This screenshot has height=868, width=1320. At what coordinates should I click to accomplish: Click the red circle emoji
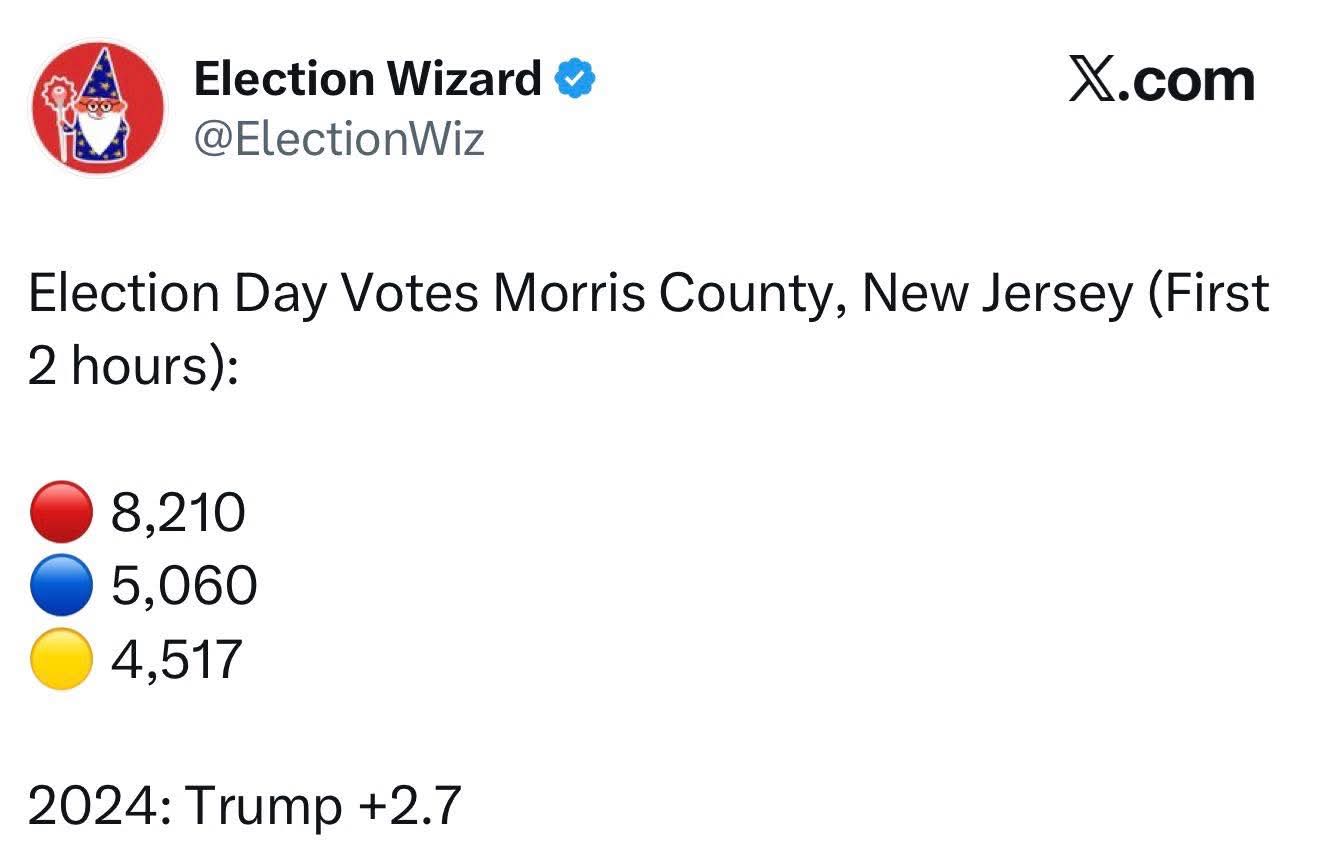pos(62,514)
